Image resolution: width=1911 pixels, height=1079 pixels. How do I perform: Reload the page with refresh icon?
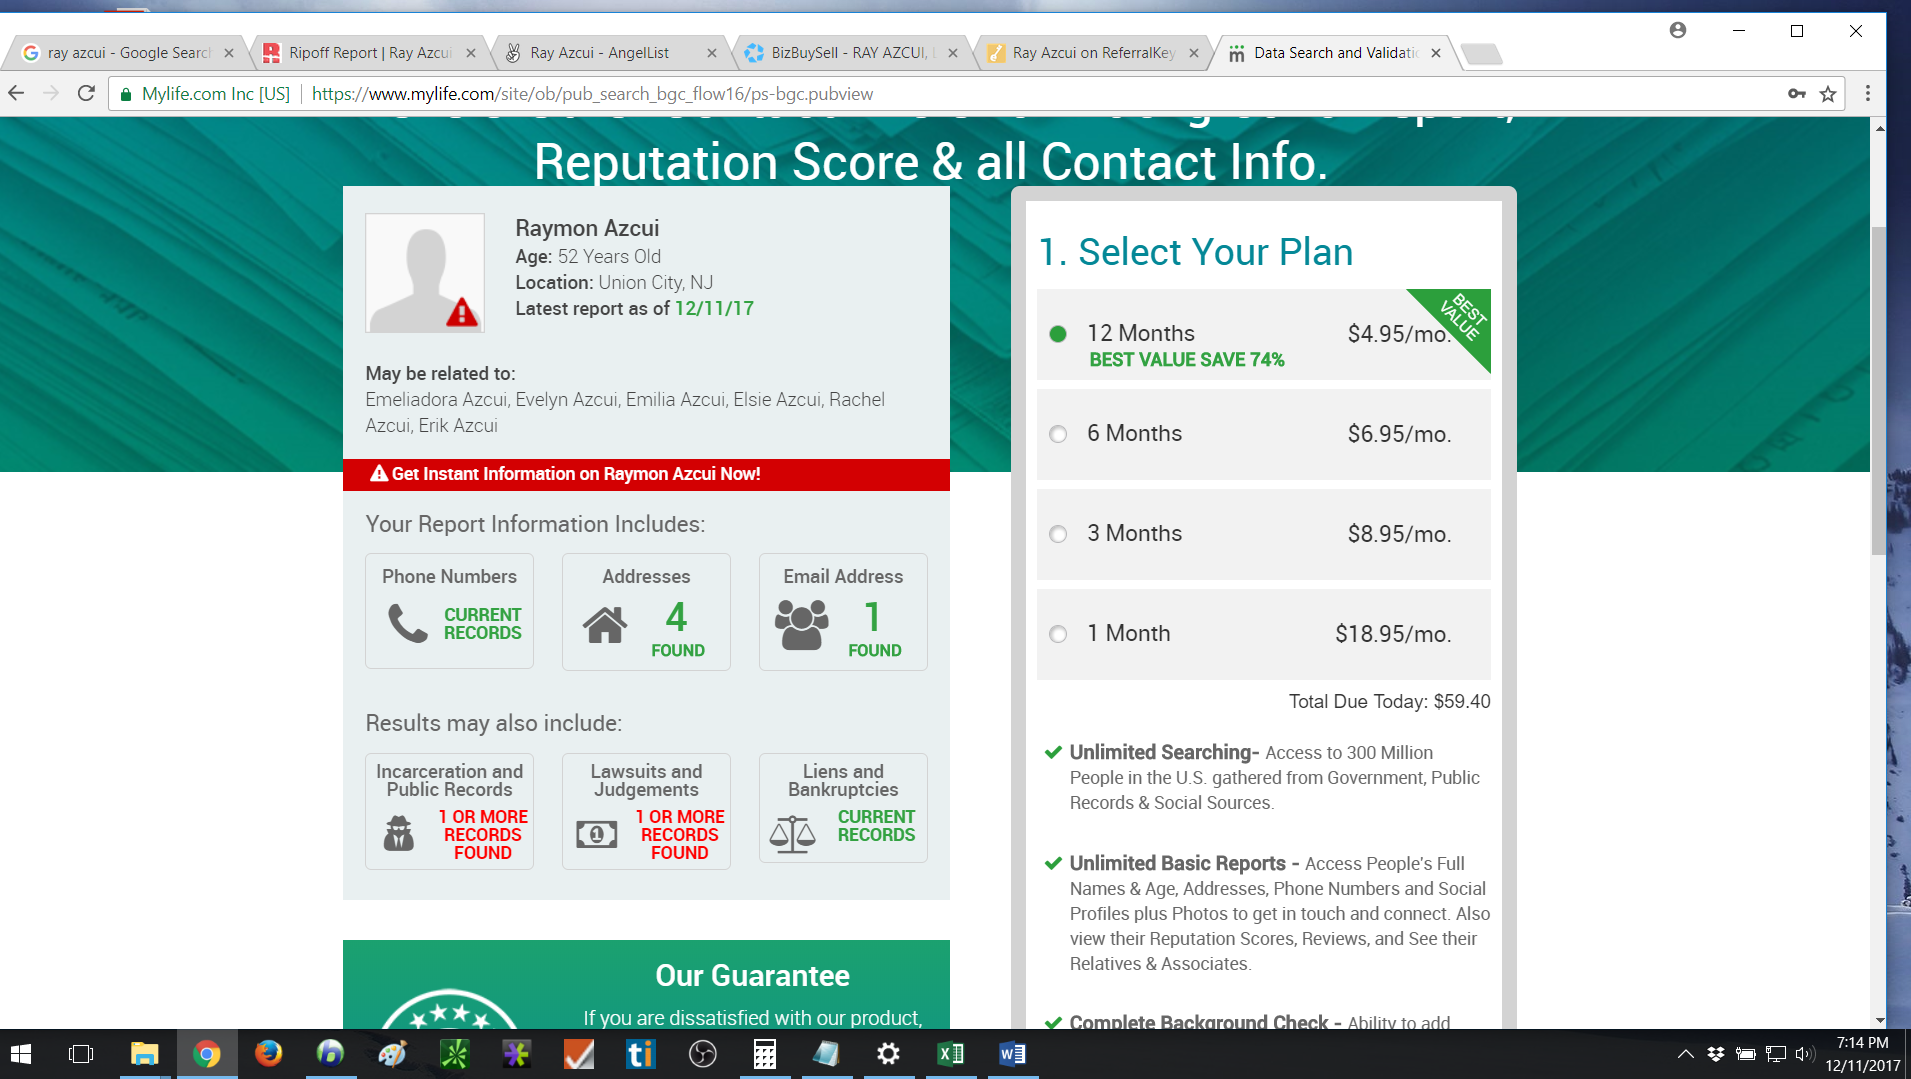(x=86, y=94)
